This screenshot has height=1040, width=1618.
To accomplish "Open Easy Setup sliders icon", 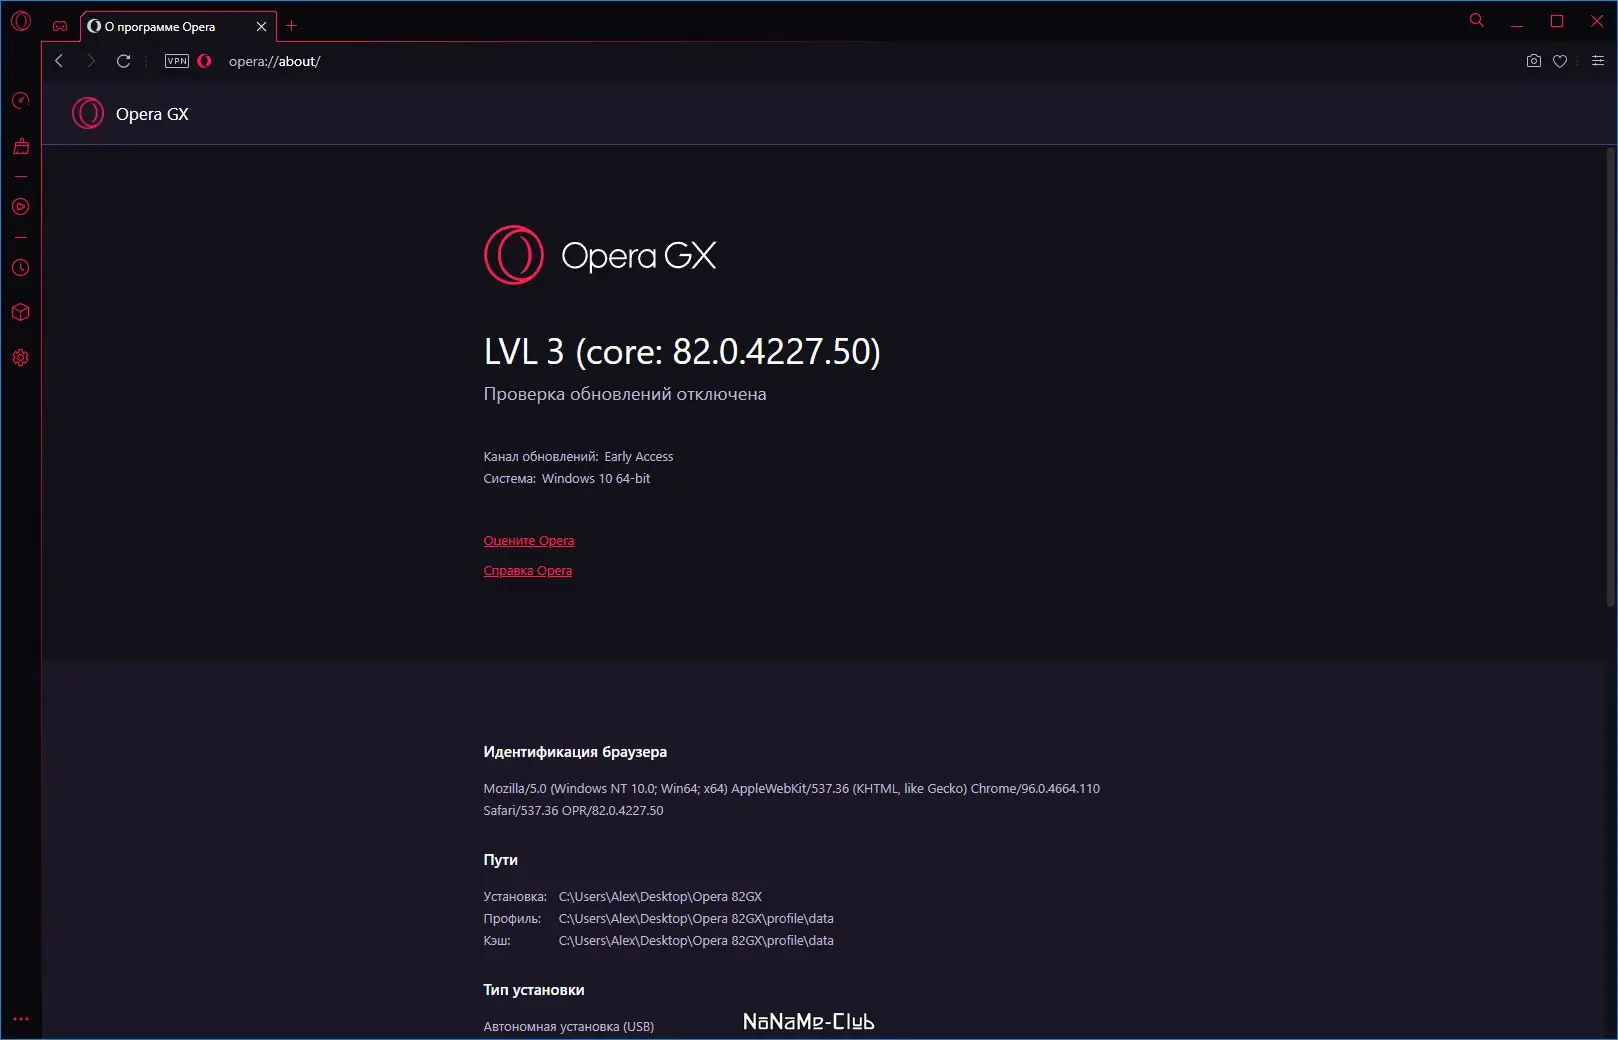I will pyautogui.click(x=1598, y=61).
